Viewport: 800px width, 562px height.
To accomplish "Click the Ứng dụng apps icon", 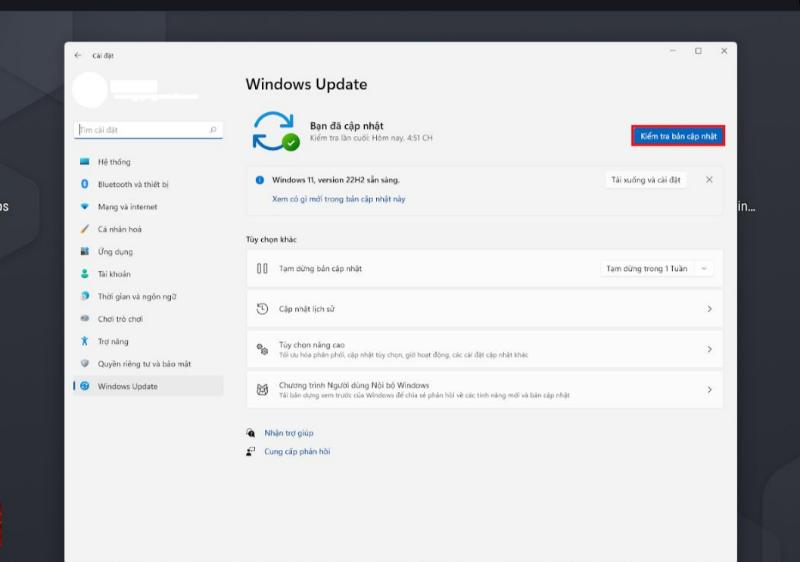I will click(x=85, y=251).
